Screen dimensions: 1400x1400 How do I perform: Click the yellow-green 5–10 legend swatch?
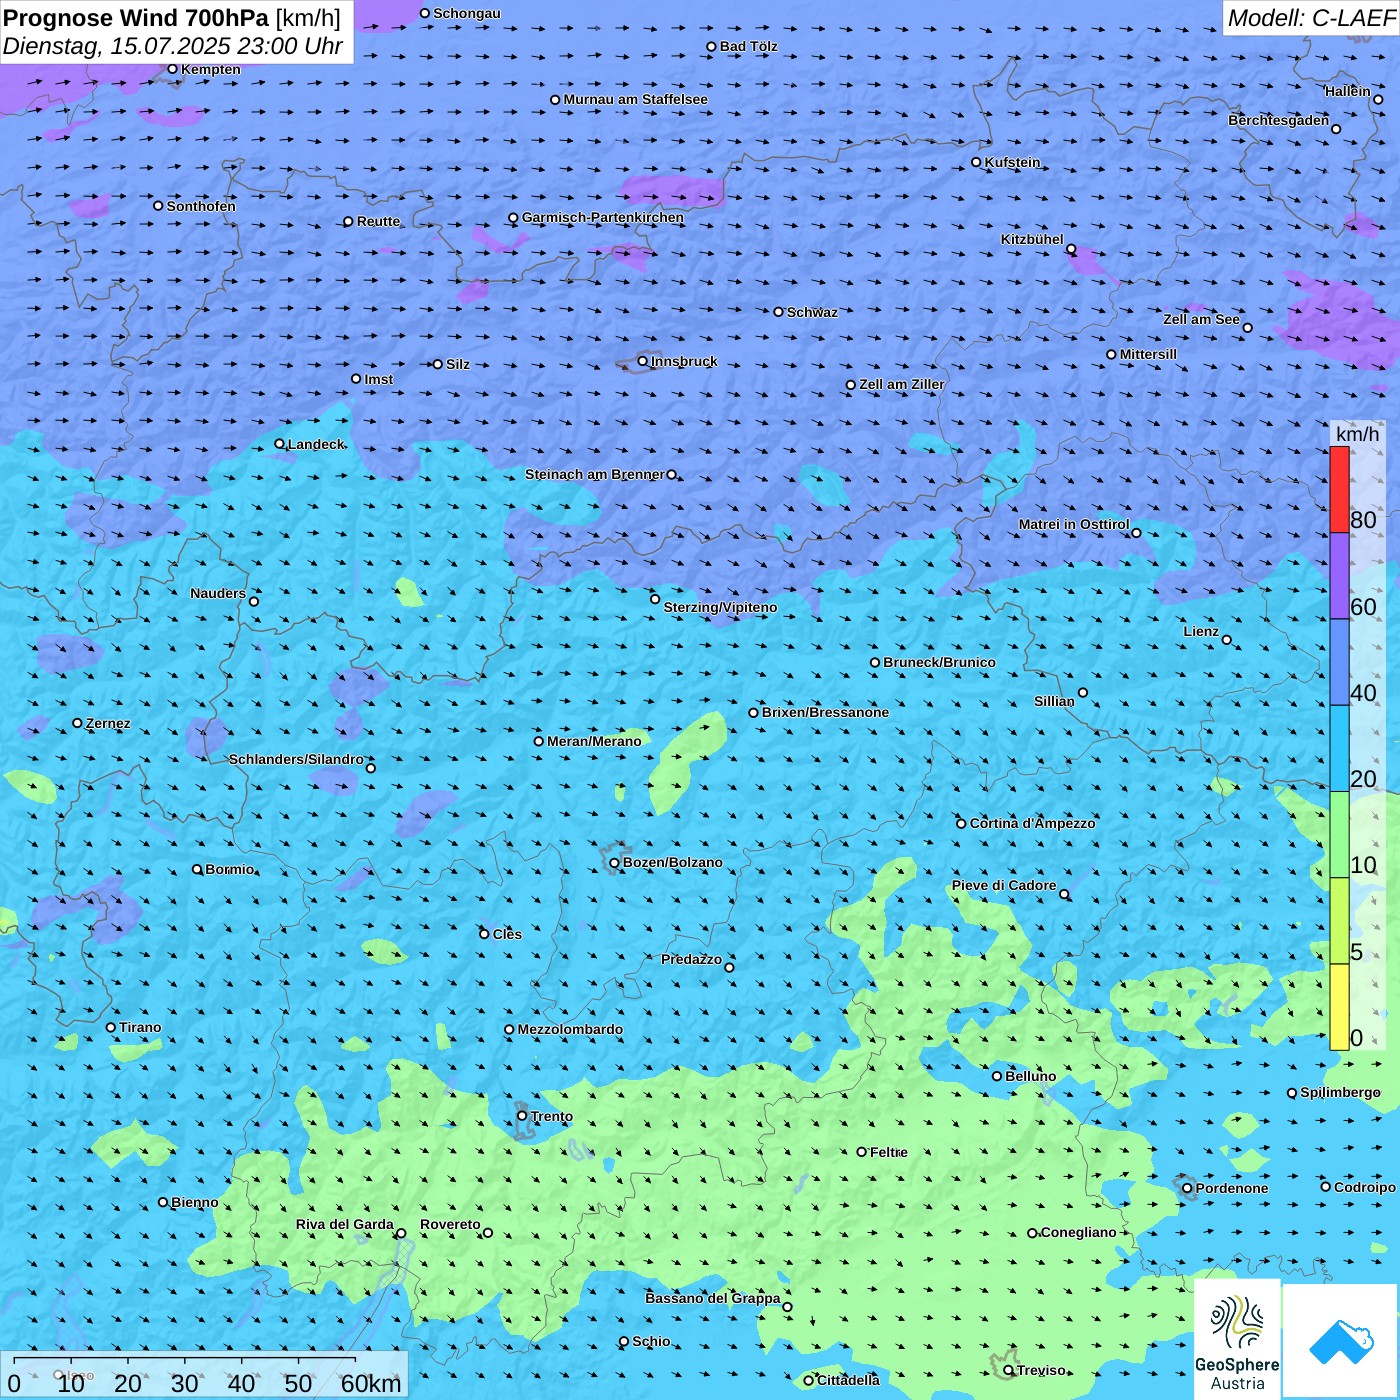click(1339, 921)
